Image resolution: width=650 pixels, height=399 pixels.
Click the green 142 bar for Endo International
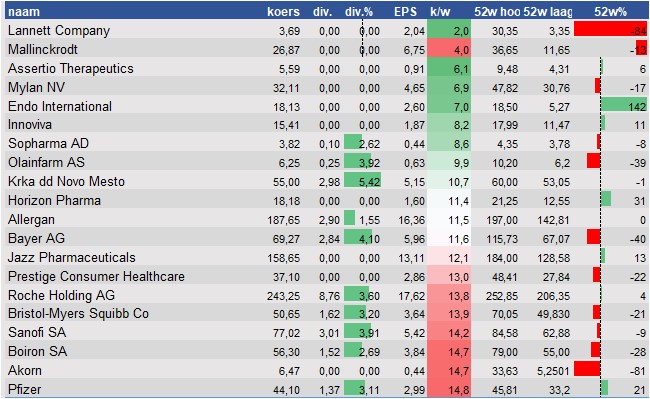tap(623, 104)
